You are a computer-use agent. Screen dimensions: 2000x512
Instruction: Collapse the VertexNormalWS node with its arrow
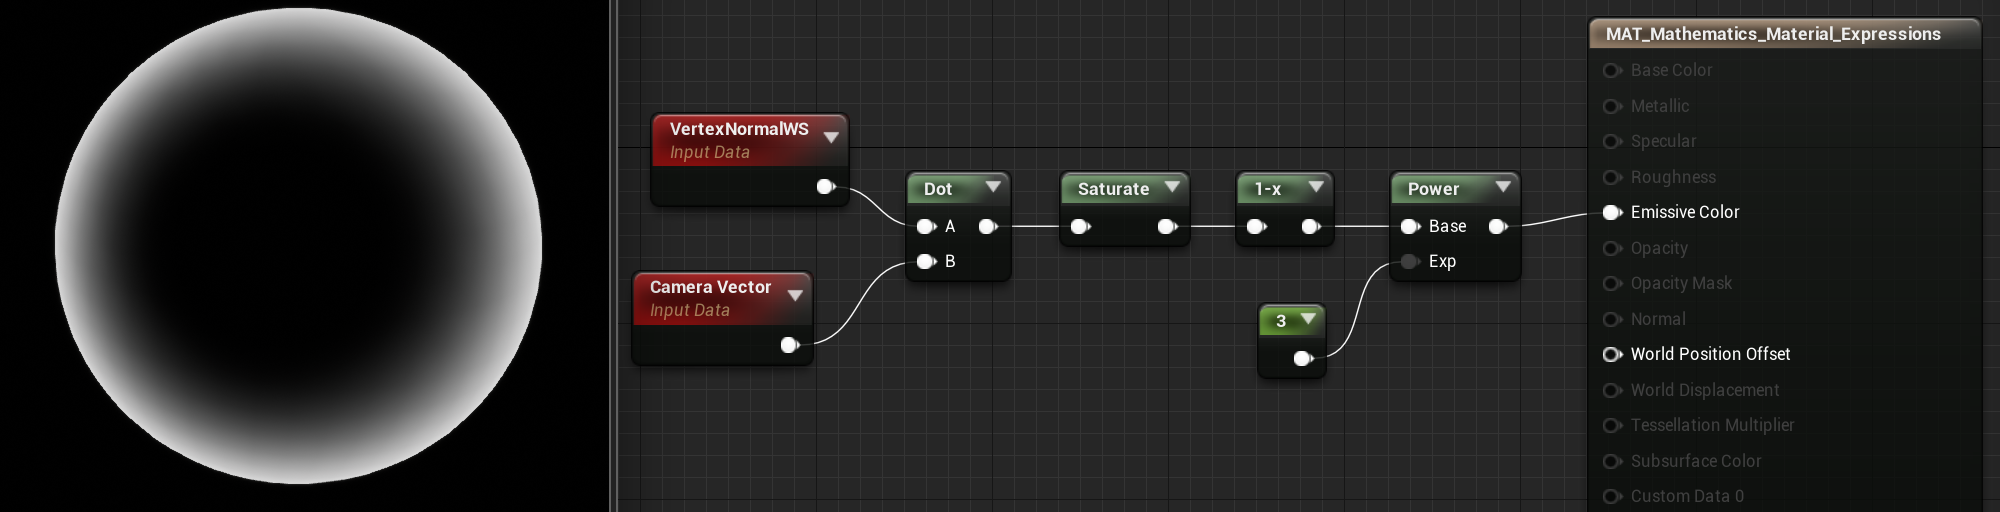pyautogui.click(x=831, y=137)
